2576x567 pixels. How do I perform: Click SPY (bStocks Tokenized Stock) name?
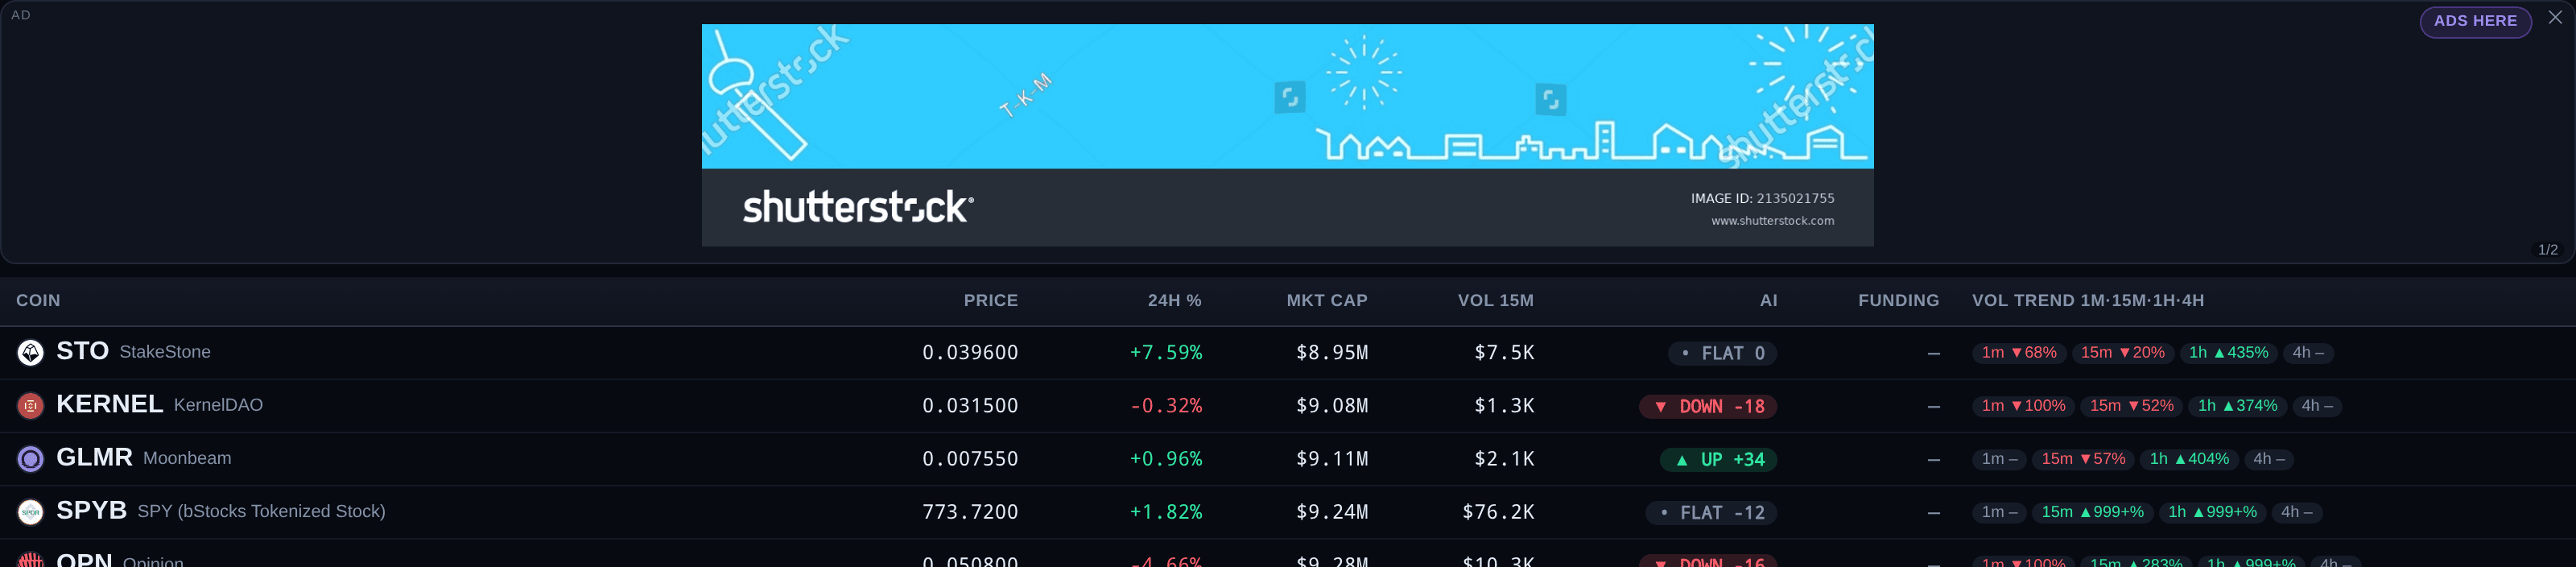coord(261,511)
